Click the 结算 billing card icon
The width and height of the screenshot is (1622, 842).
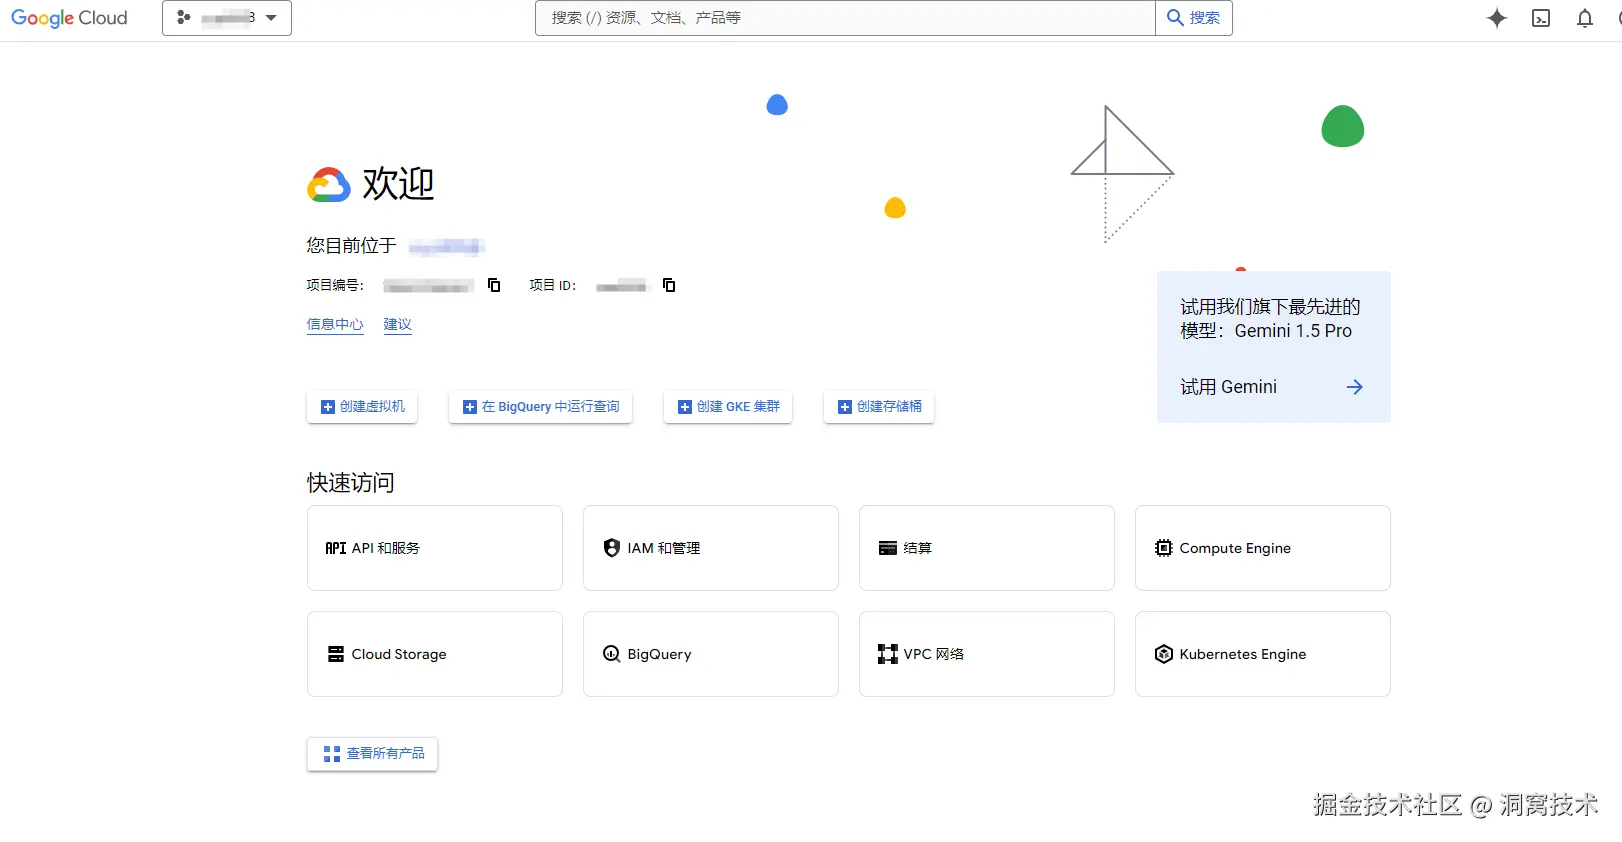tap(888, 548)
